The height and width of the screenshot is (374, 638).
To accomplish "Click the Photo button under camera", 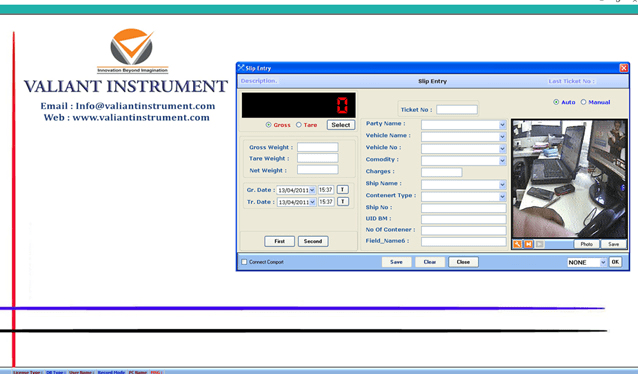I will pyautogui.click(x=586, y=244).
